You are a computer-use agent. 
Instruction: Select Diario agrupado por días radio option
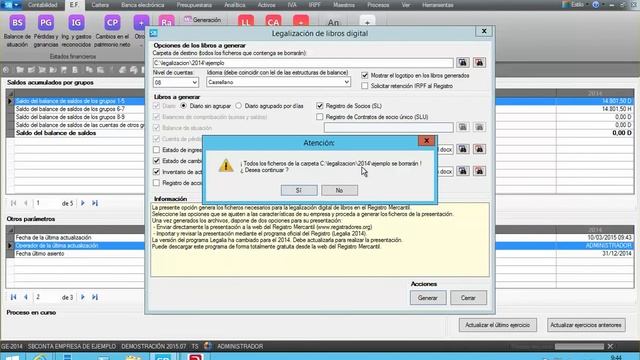[238, 106]
